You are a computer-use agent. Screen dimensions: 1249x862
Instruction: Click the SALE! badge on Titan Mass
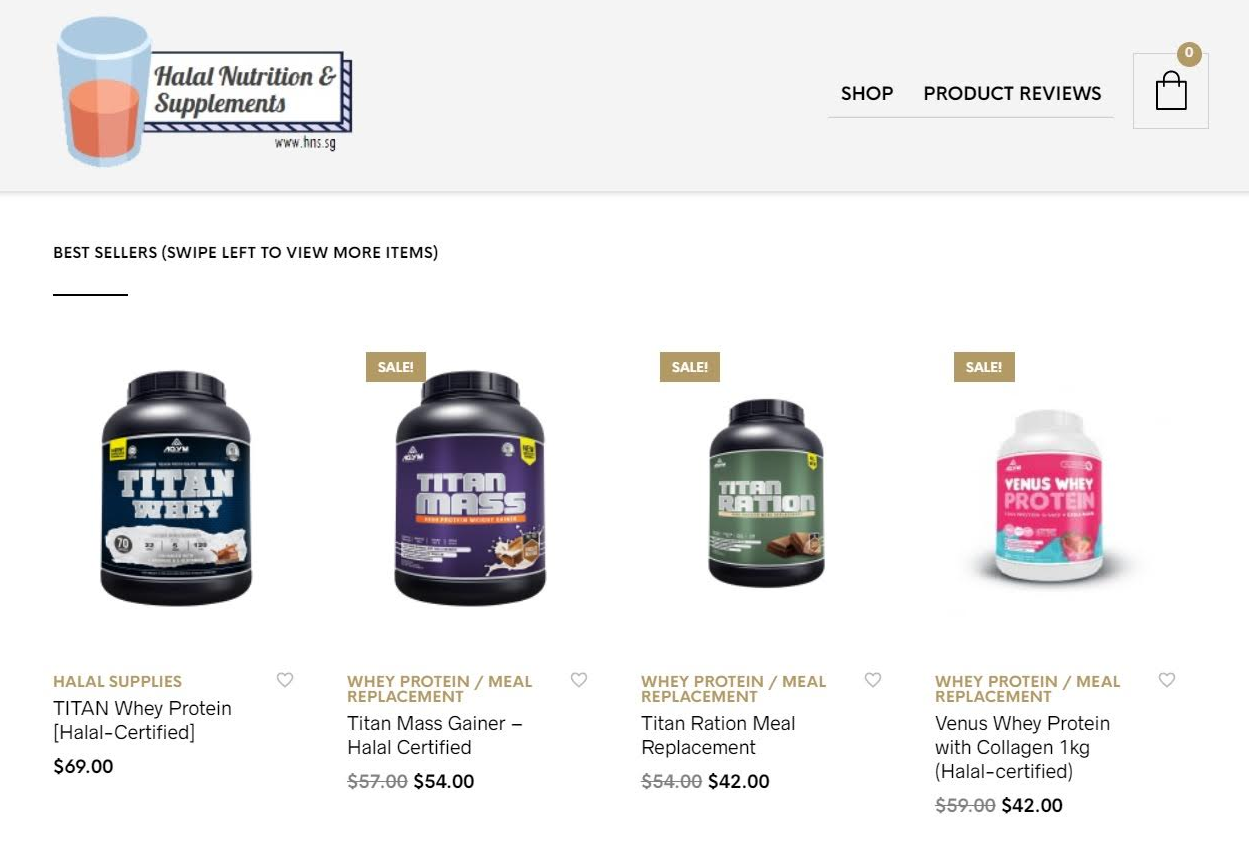pyautogui.click(x=396, y=367)
